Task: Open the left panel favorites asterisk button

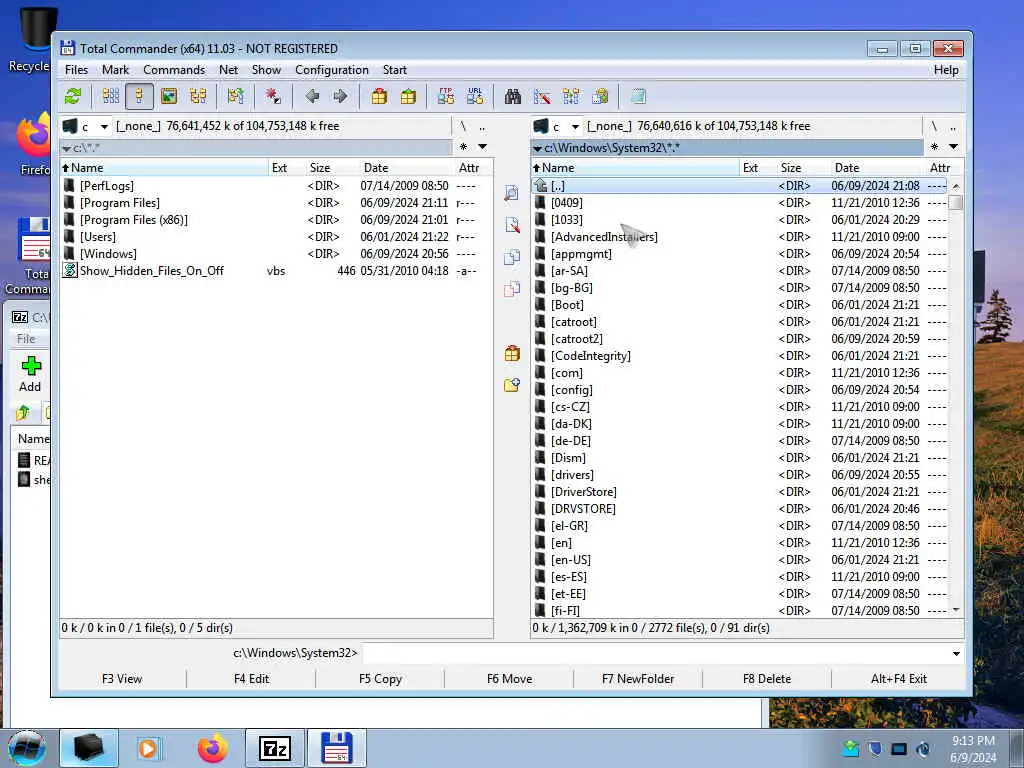Action: [x=463, y=147]
